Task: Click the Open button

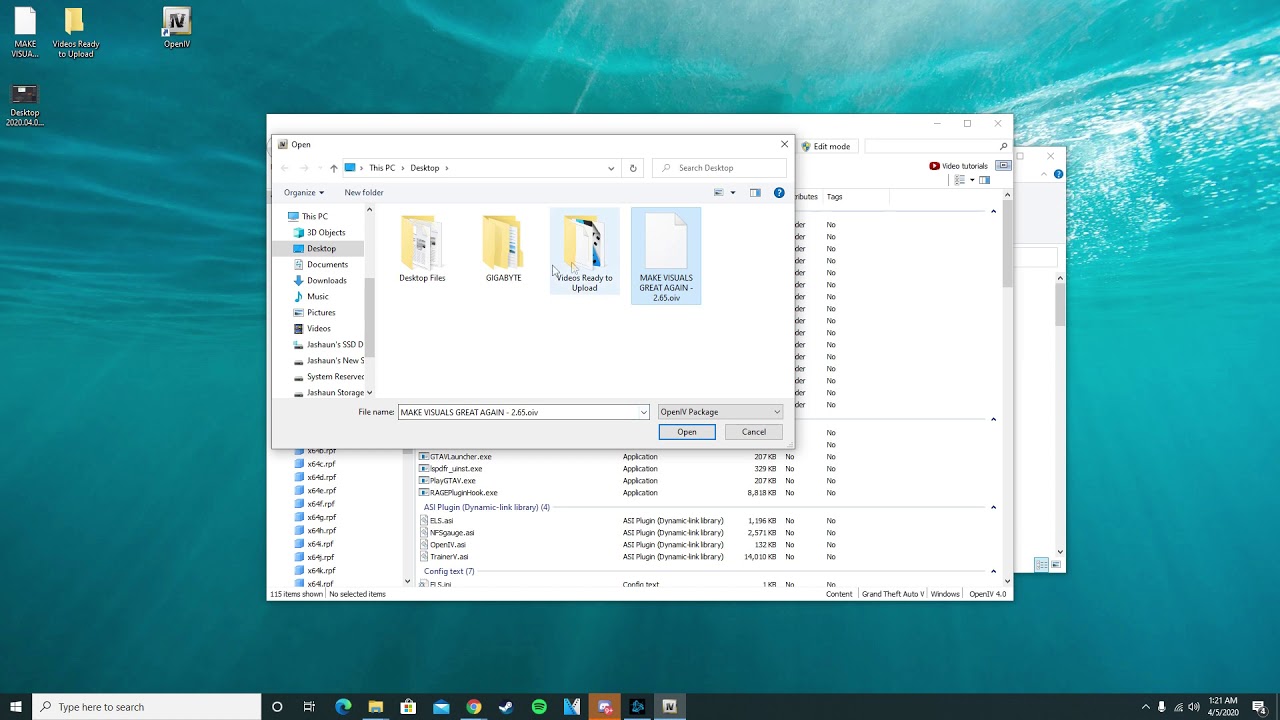Action: tap(687, 432)
